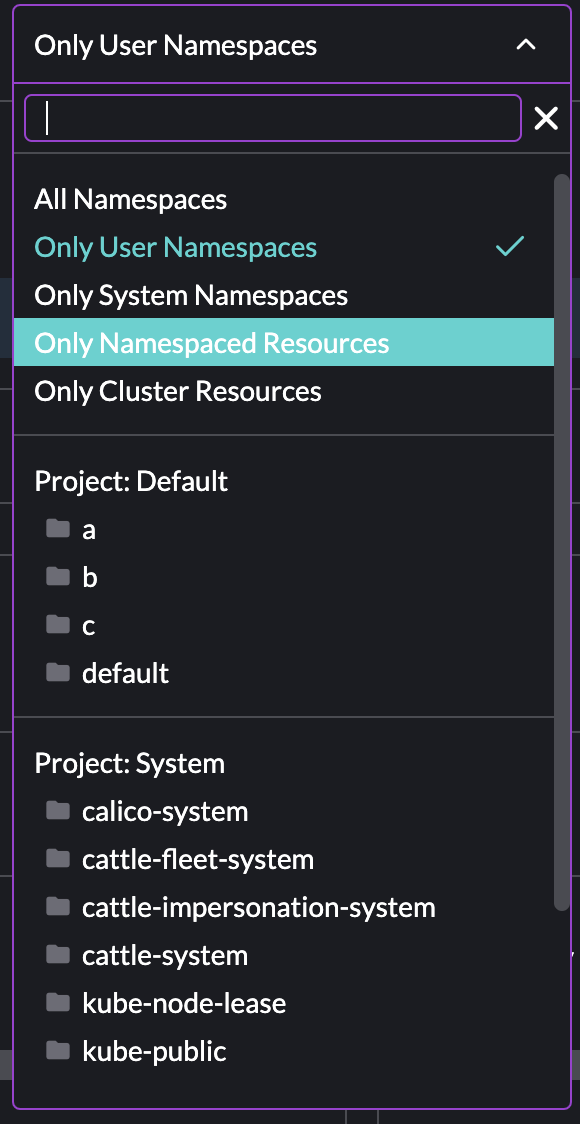Click the folder icon beside cattle-fleet-system

click(x=57, y=859)
